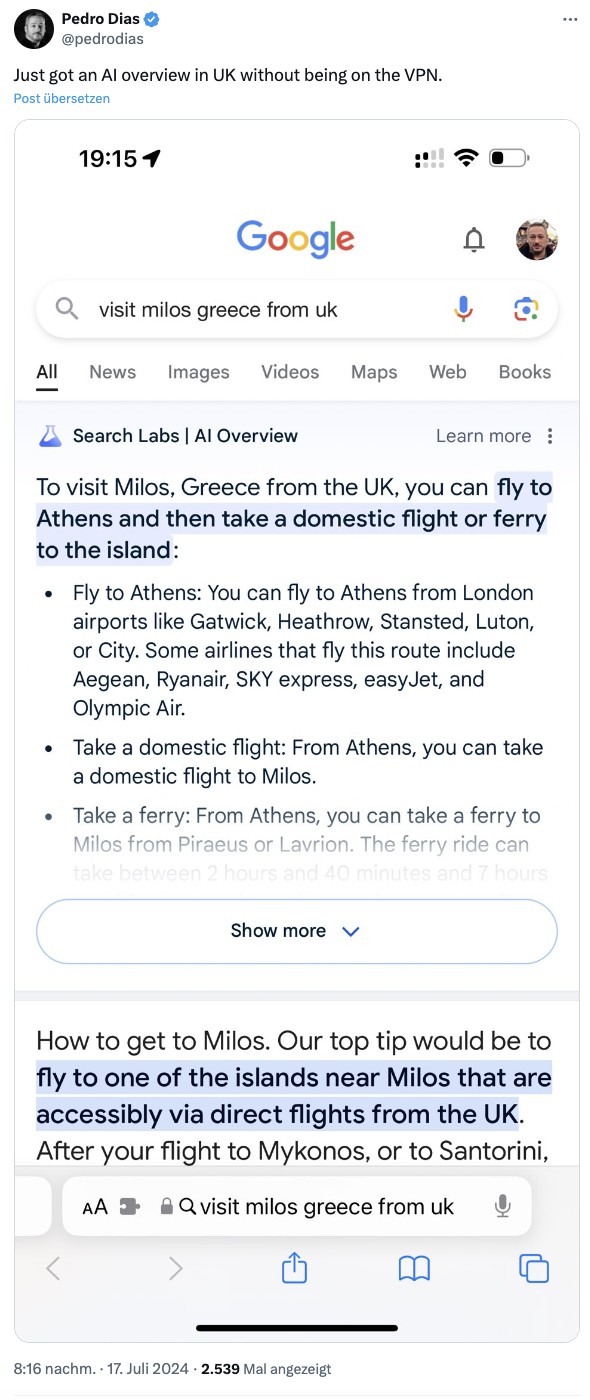Go back using Safari's back arrow
This screenshot has width=590, height=1400.
53,1268
